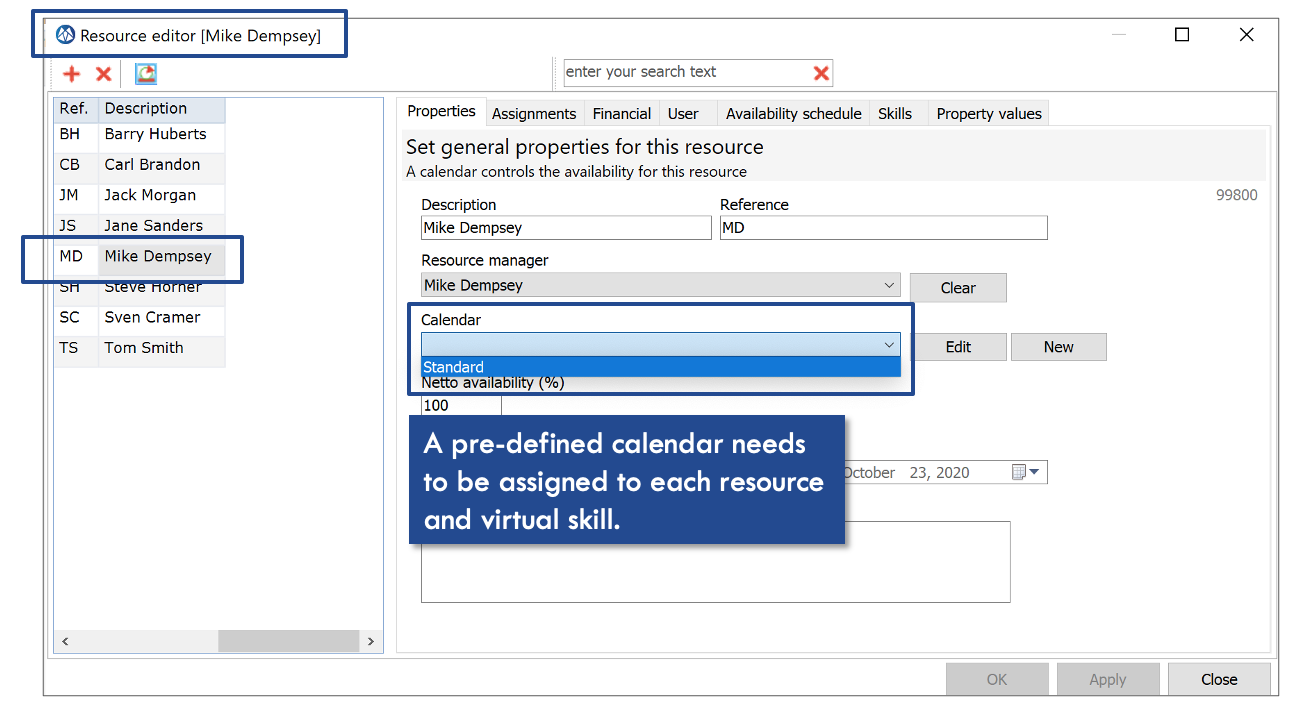Click the Close button at bottom
1302x712 pixels.
[x=1219, y=679]
